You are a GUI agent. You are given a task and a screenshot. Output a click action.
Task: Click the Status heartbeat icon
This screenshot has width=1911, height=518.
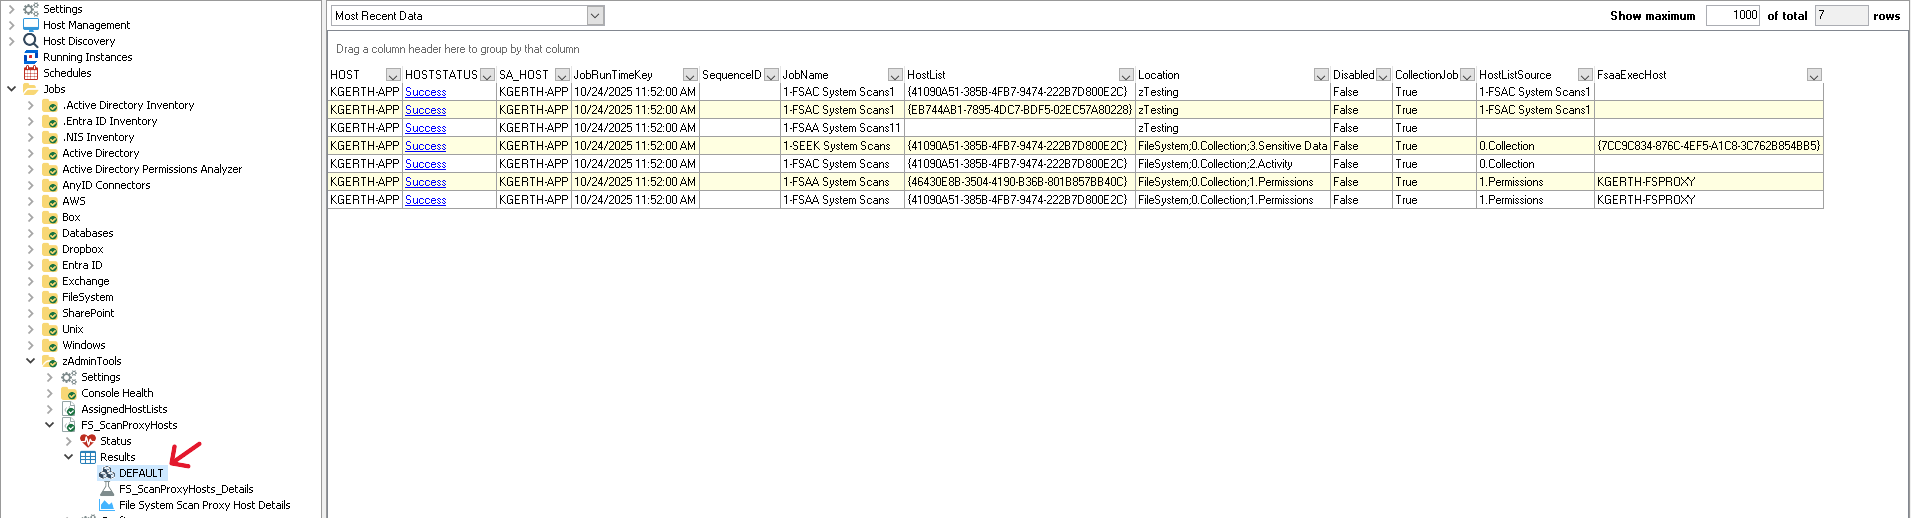pyautogui.click(x=88, y=441)
